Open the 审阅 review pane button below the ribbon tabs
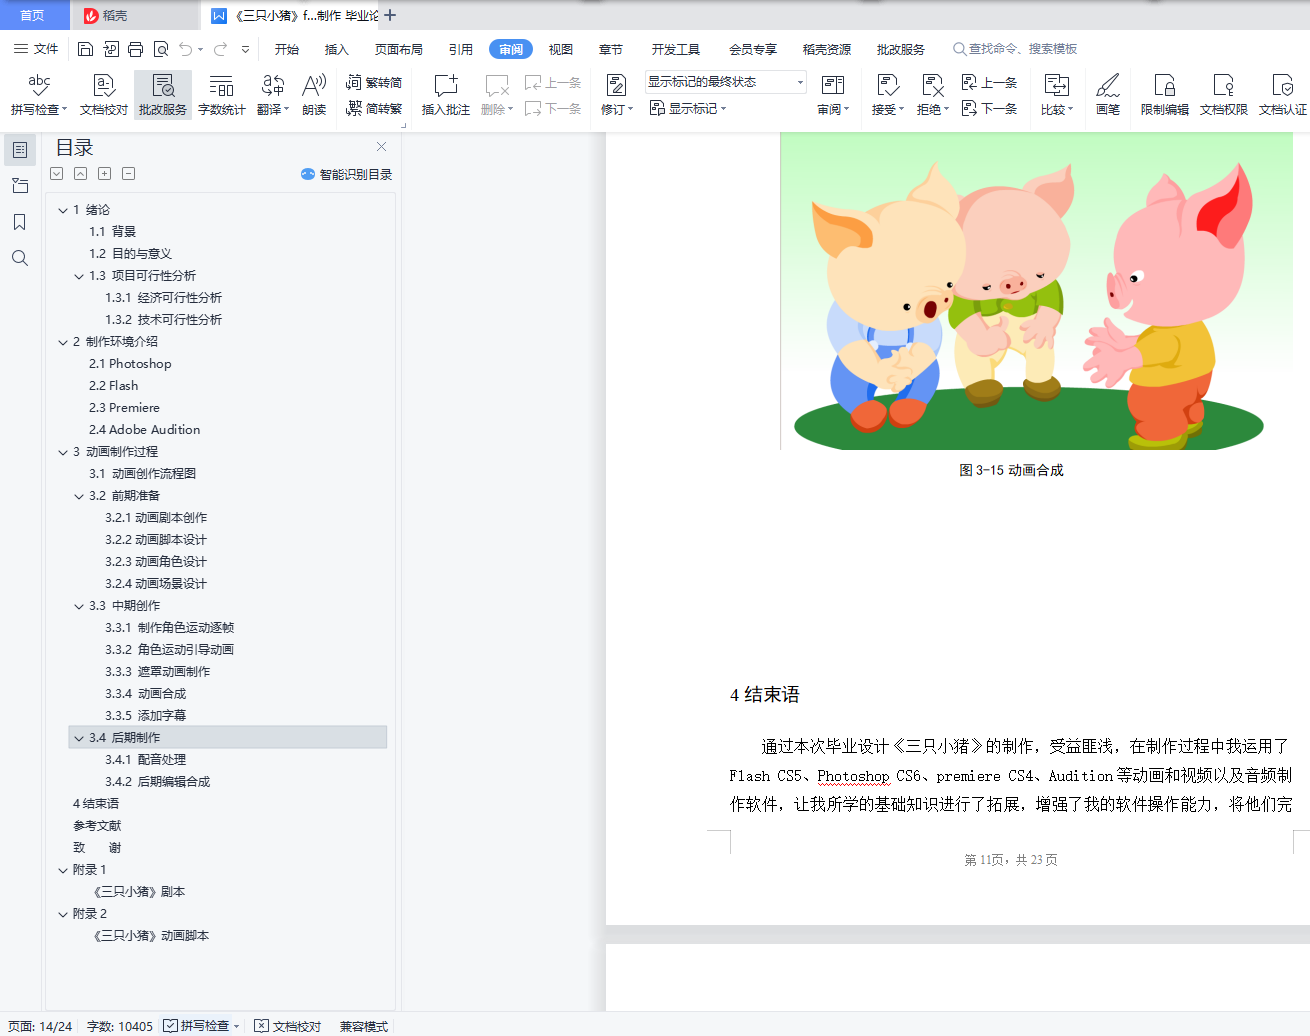1310x1036 pixels. [833, 95]
